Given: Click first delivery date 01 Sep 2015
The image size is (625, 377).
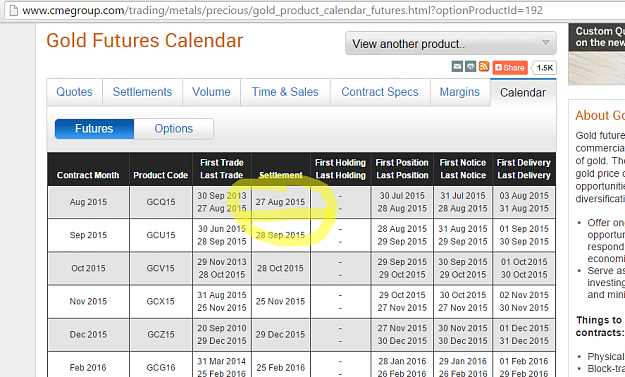Looking at the screenshot, I should 524,229.
